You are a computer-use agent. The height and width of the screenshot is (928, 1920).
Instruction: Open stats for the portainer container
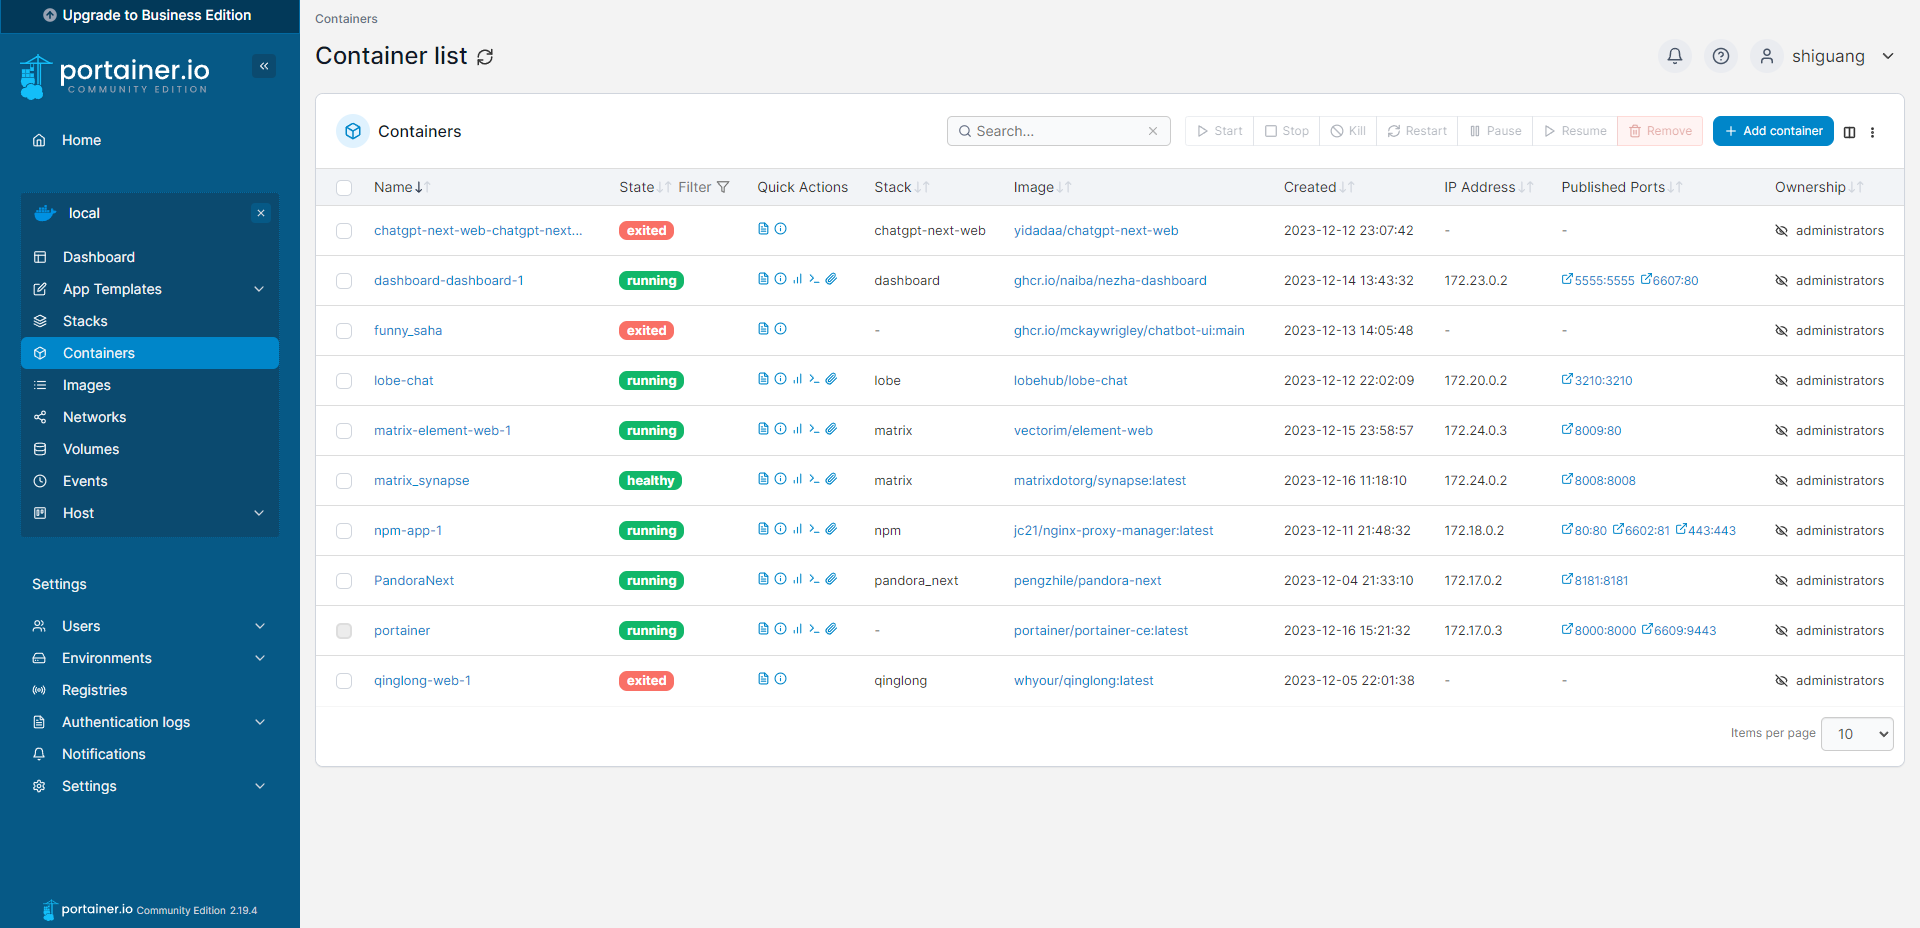point(797,629)
